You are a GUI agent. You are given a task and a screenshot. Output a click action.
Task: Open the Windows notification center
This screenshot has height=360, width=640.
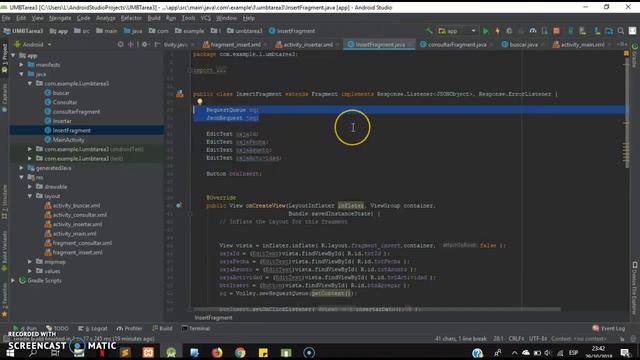click(624, 353)
